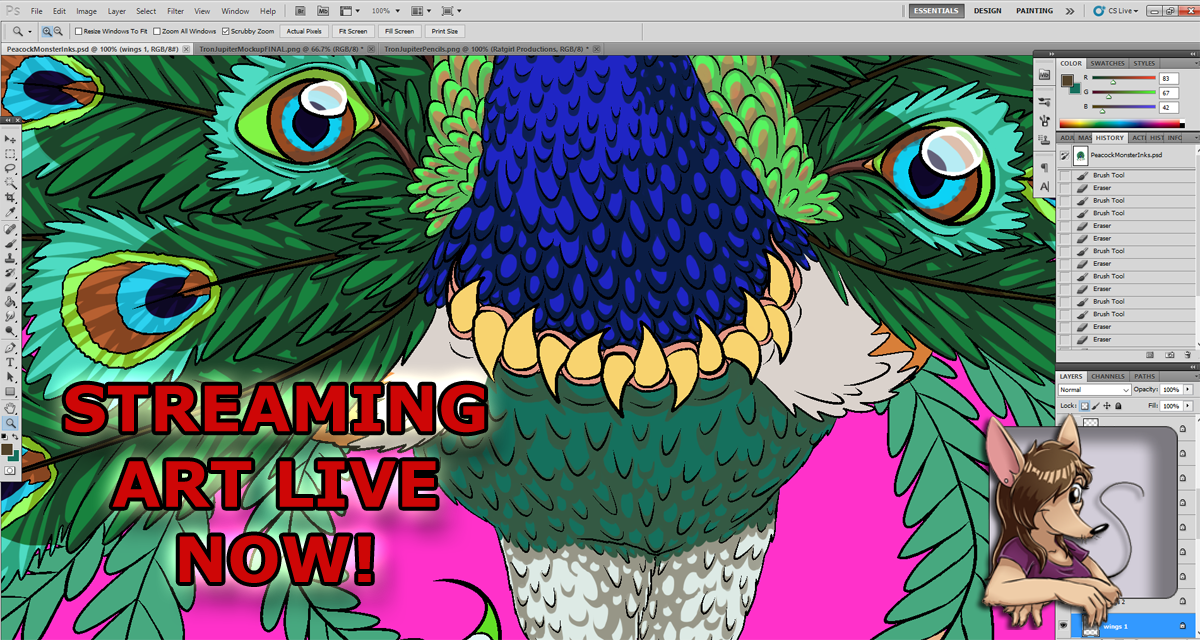This screenshot has height=640, width=1200.
Task: Click the Actual Pixels button
Action: tap(304, 31)
